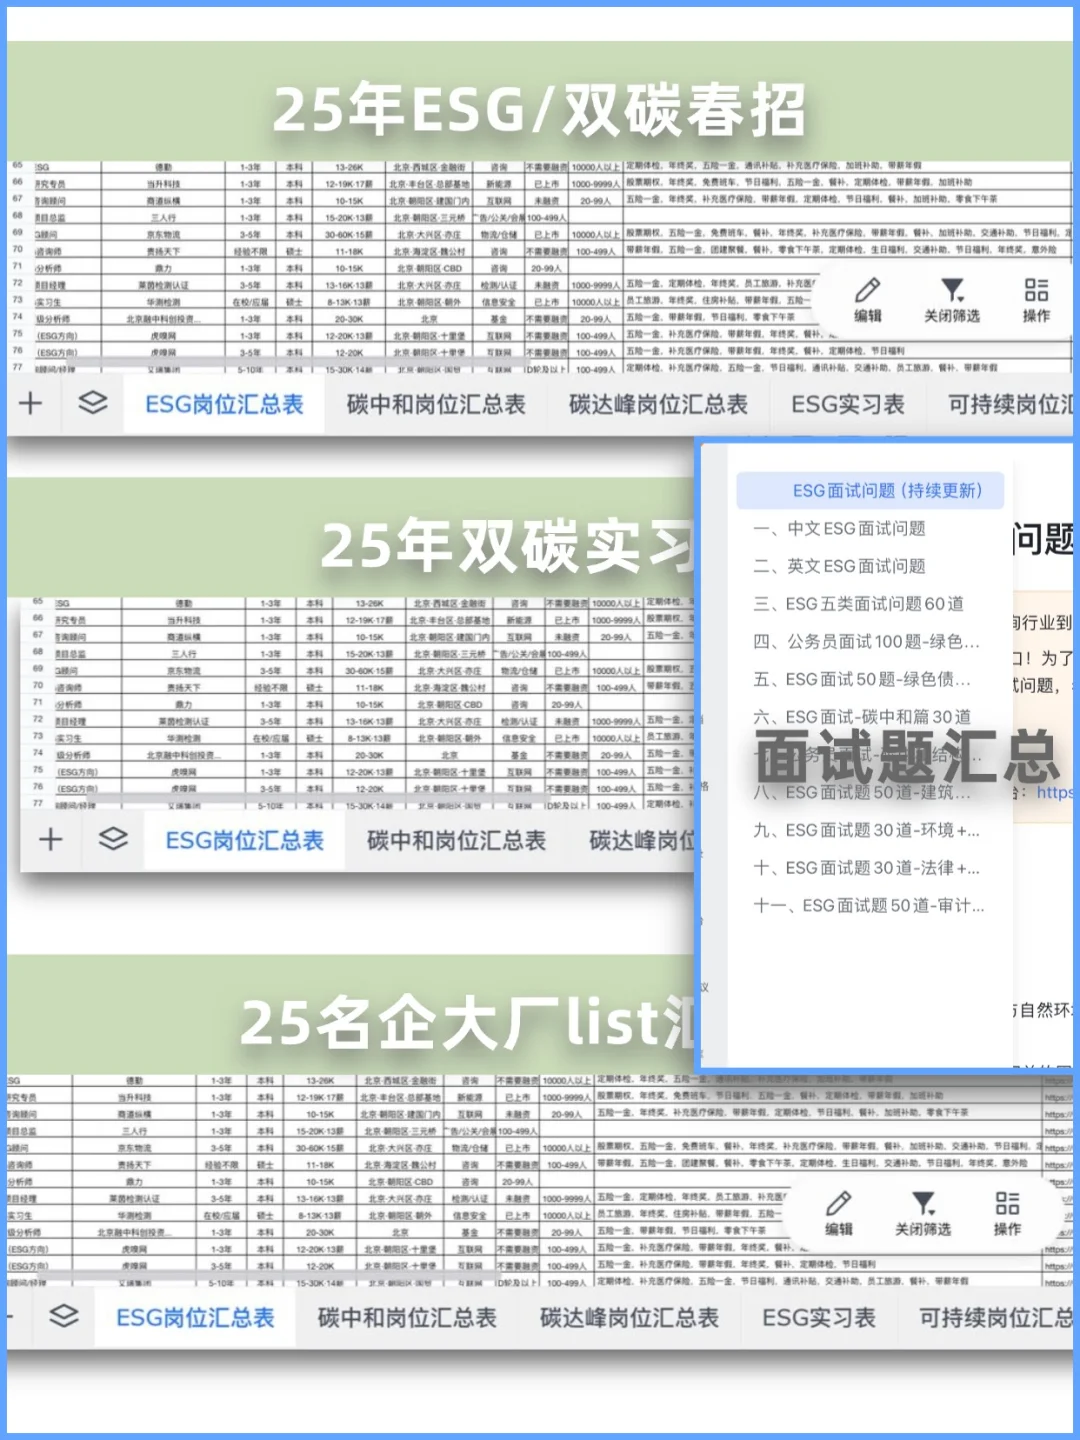Select 可持续岗位汇总 tab in 名企大厂list spreadsheet

click(x=996, y=1318)
